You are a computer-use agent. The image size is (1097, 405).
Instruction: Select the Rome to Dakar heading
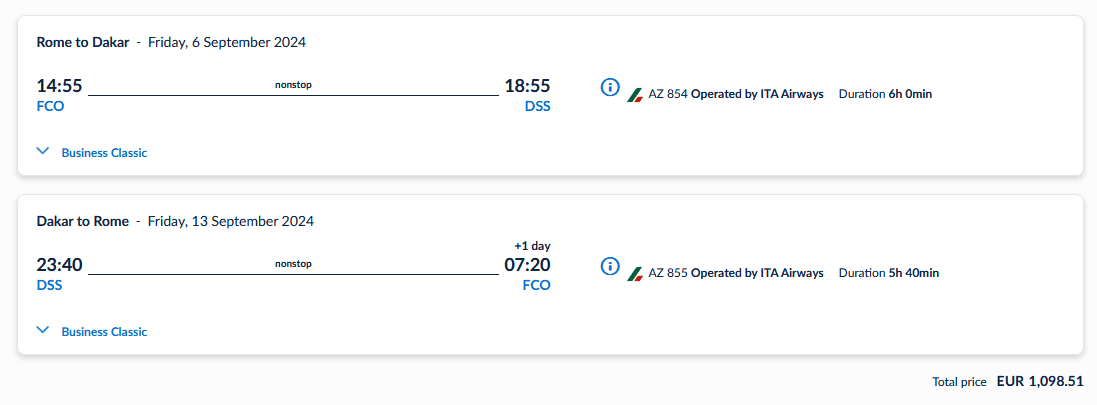pyautogui.click(x=83, y=42)
